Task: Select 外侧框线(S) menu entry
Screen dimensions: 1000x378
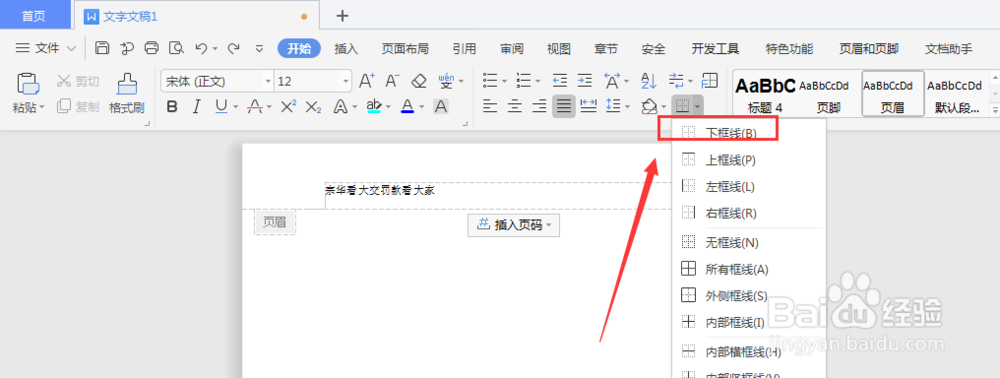Action: tap(749, 296)
